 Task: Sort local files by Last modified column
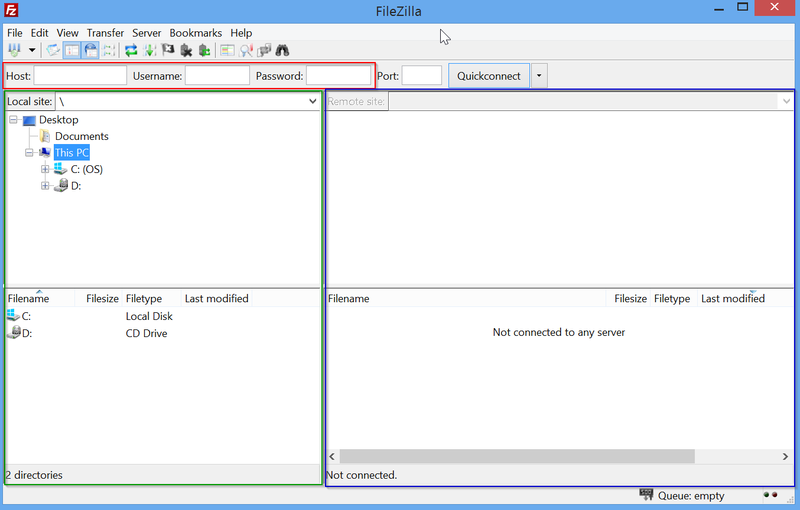[x=216, y=298]
